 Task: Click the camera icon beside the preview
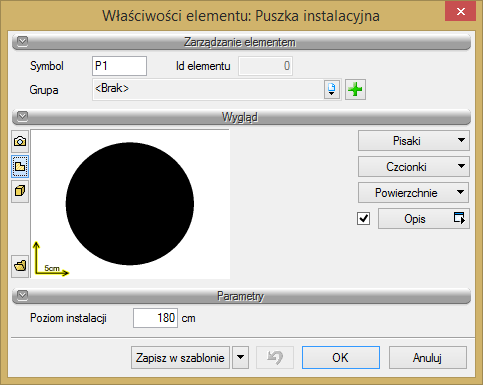point(20,141)
